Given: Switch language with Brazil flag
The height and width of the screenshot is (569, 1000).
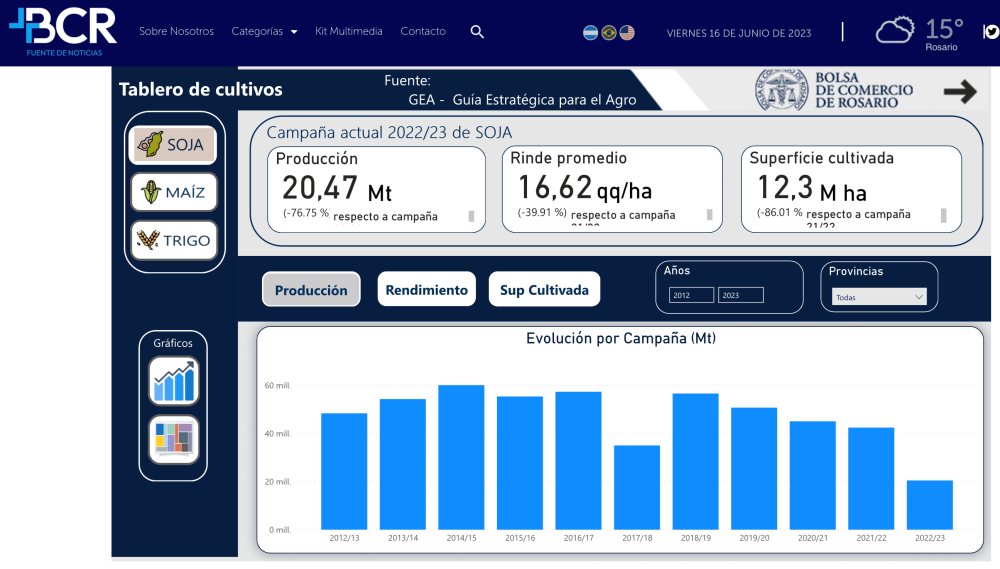Looking at the screenshot, I should [609, 33].
